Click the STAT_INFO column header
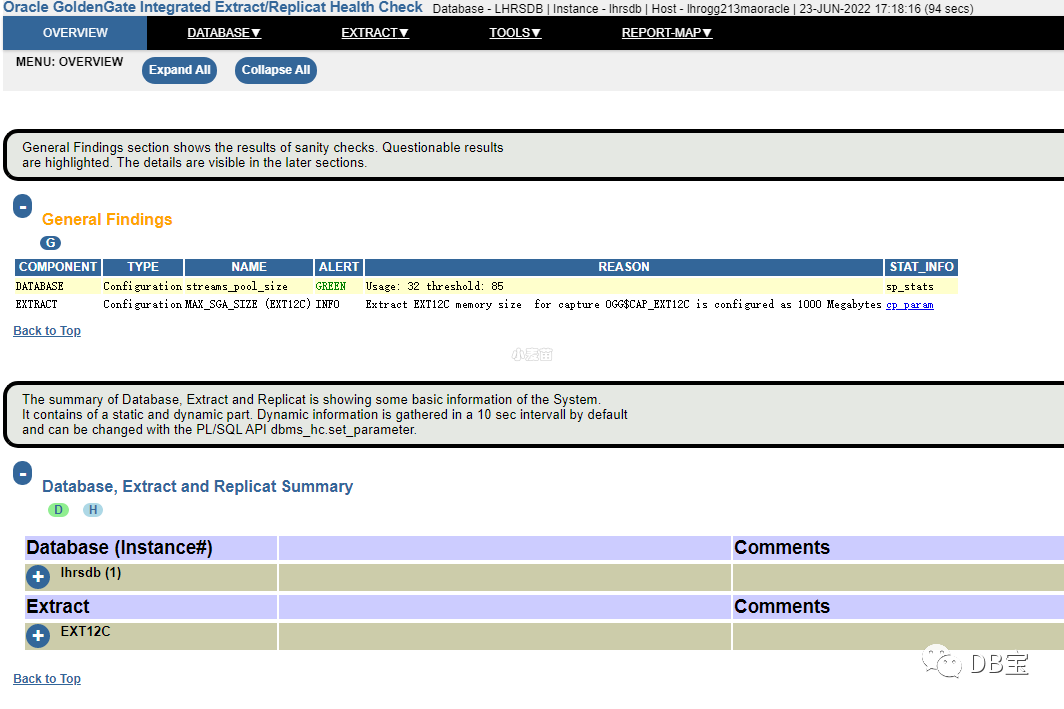 click(x=921, y=267)
